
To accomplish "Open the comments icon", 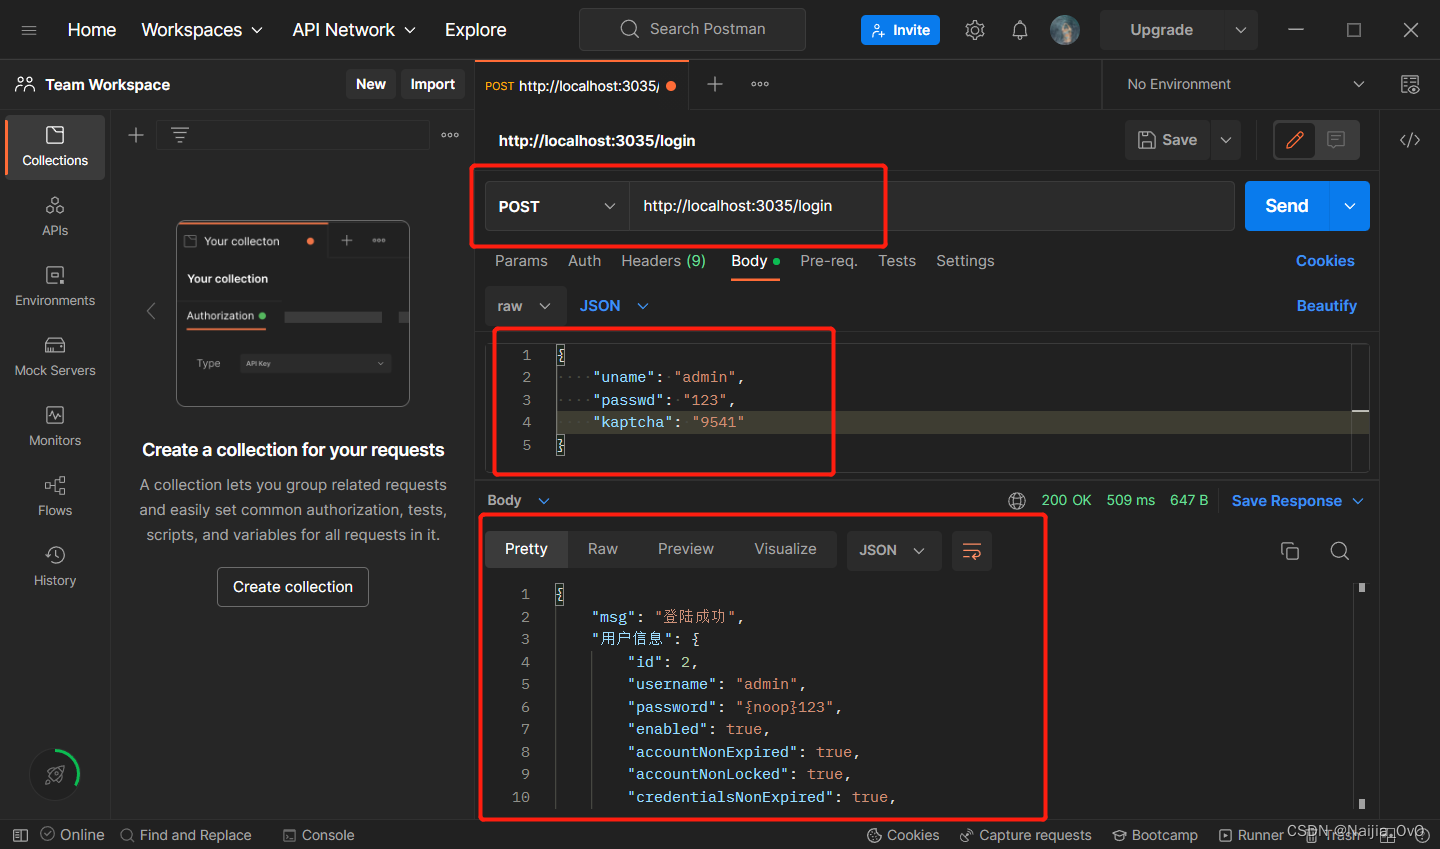I will tap(1336, 140).
